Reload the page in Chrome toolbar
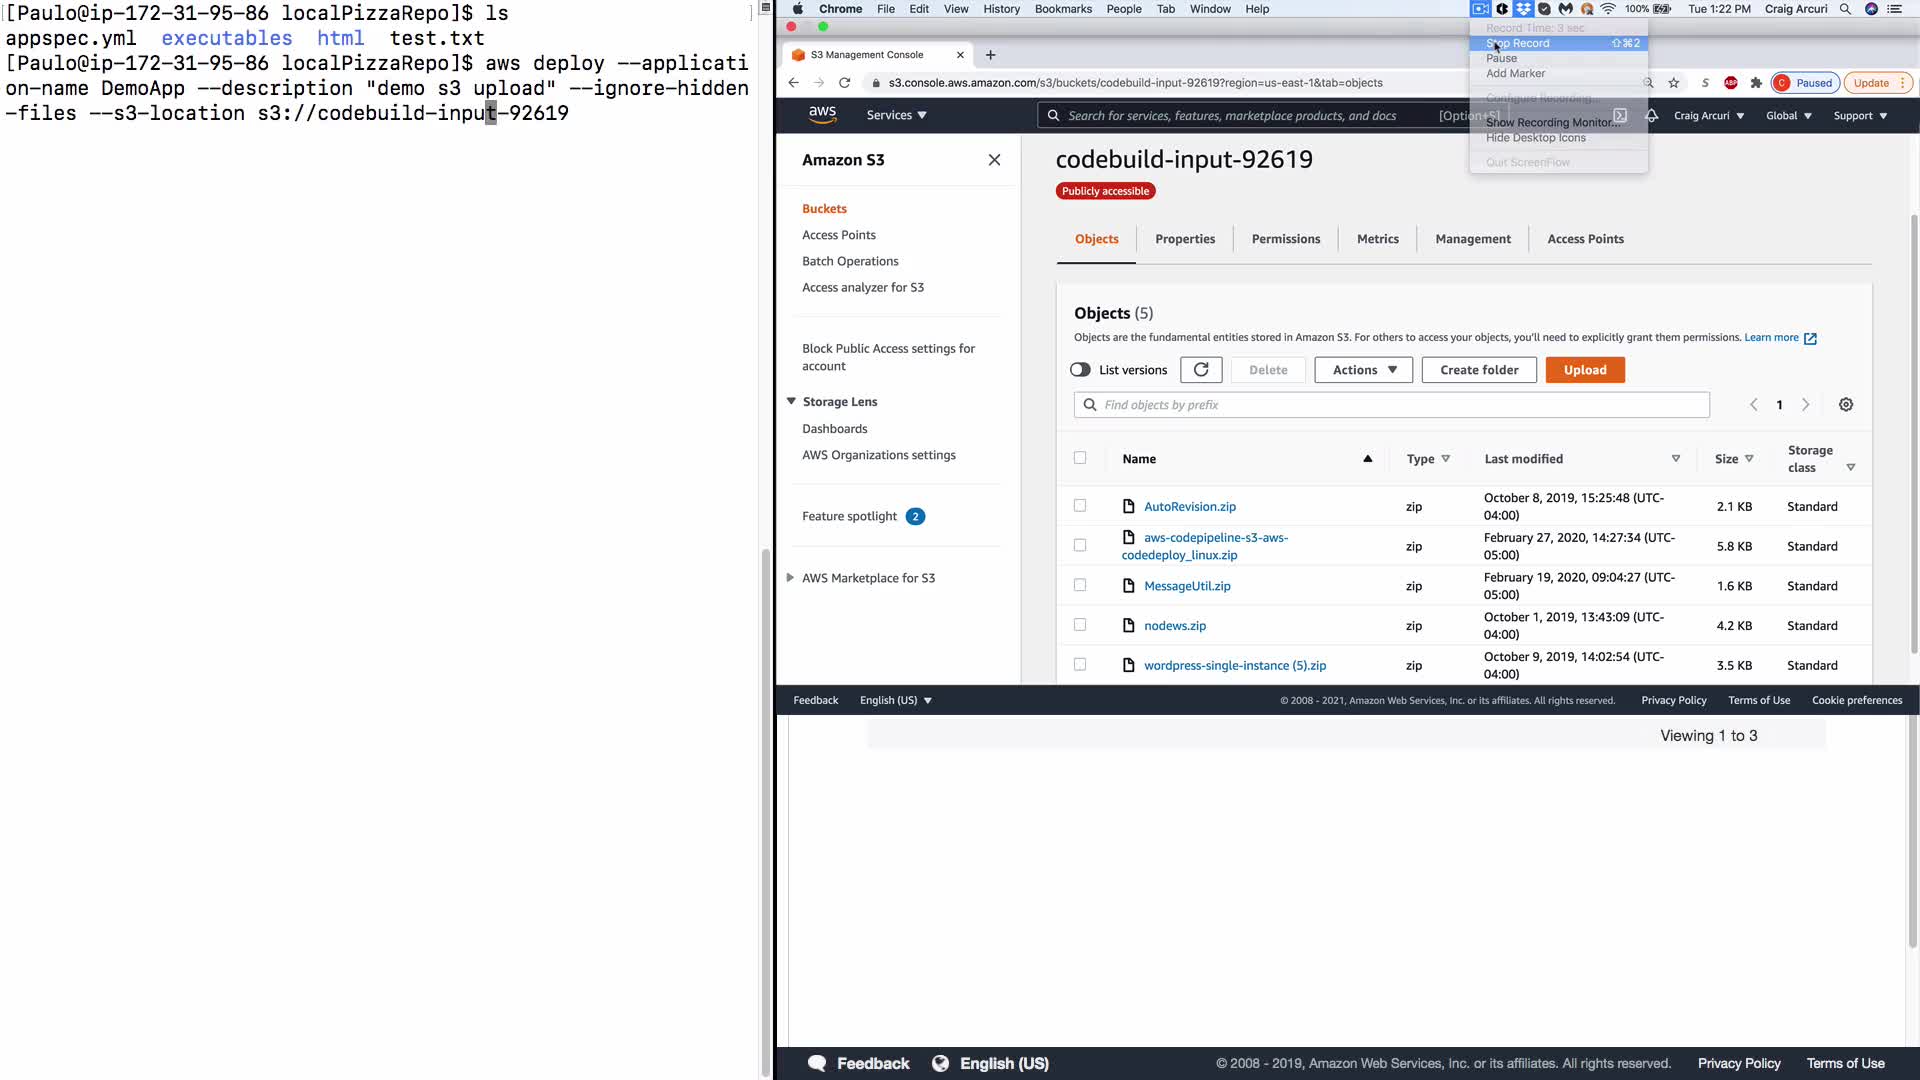Viewport: 1920px width, 1080px height. coord(844,83)
